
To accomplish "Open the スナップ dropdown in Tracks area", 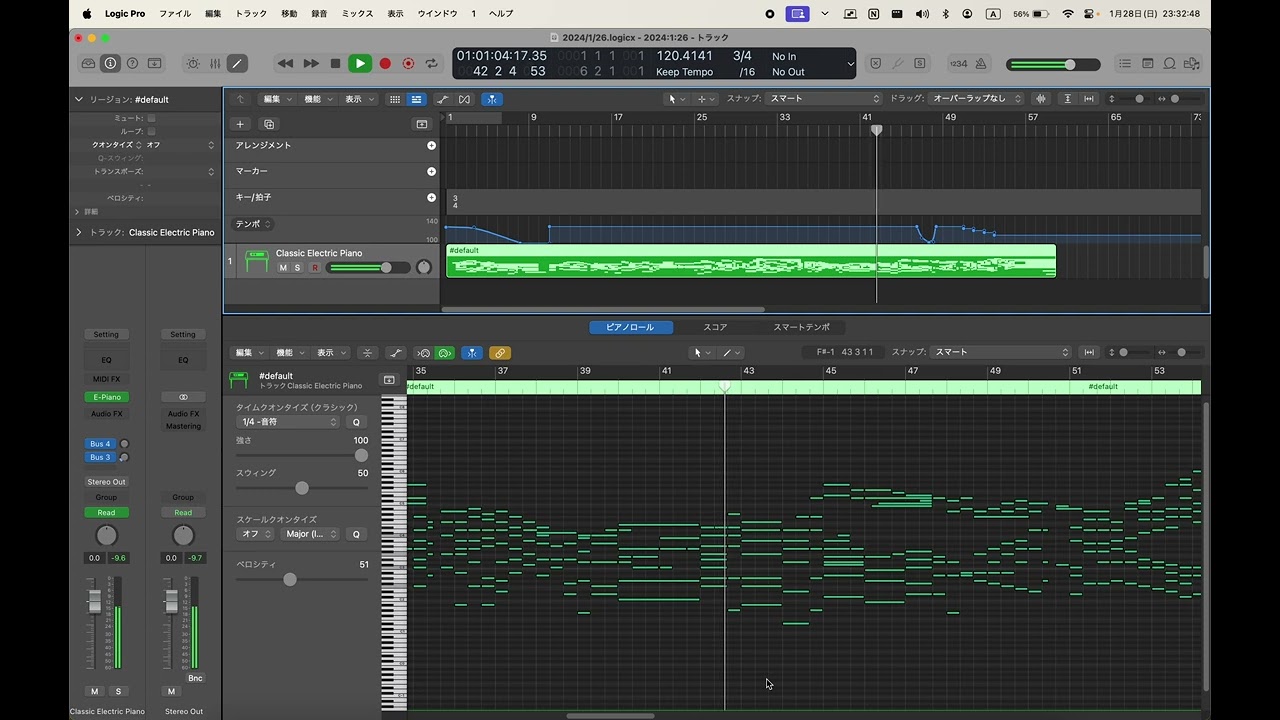I will pos(824,99).
